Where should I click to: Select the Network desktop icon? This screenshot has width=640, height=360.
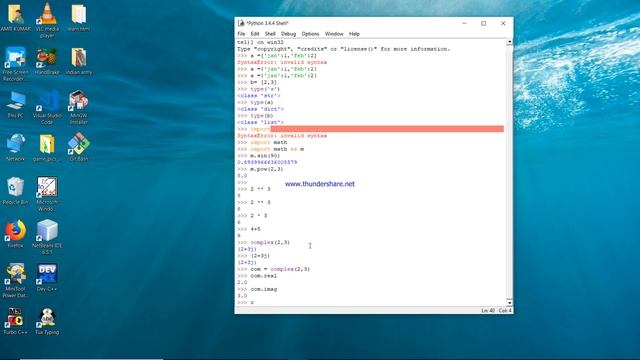16,148
